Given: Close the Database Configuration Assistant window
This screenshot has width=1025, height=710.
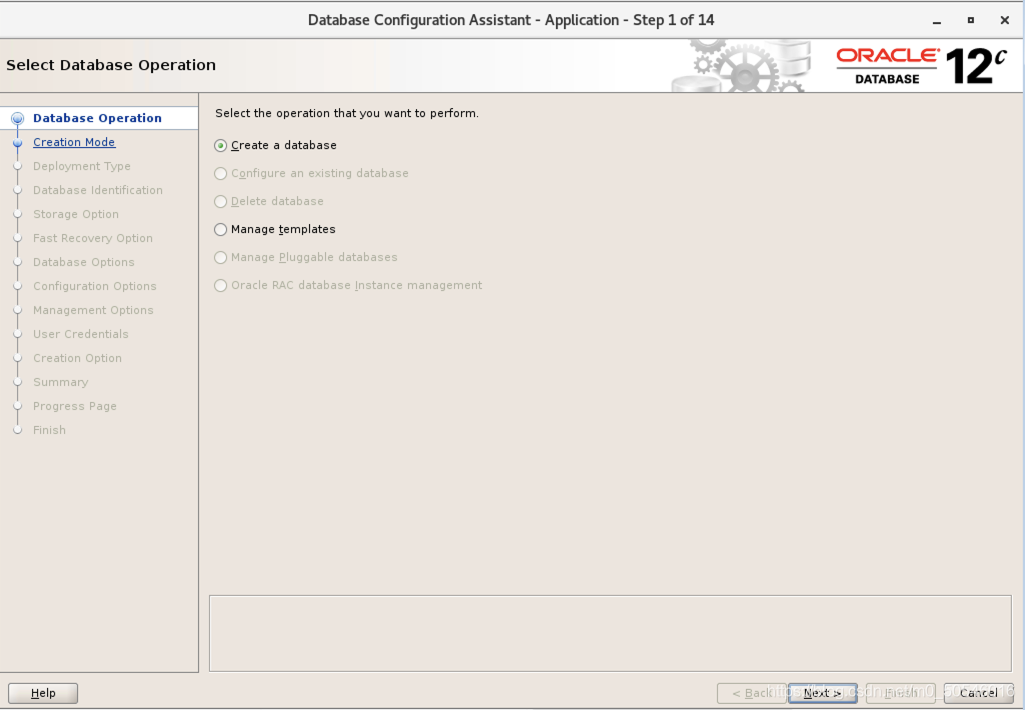Looking at the screenshot, I should [x=1005, y=20].
